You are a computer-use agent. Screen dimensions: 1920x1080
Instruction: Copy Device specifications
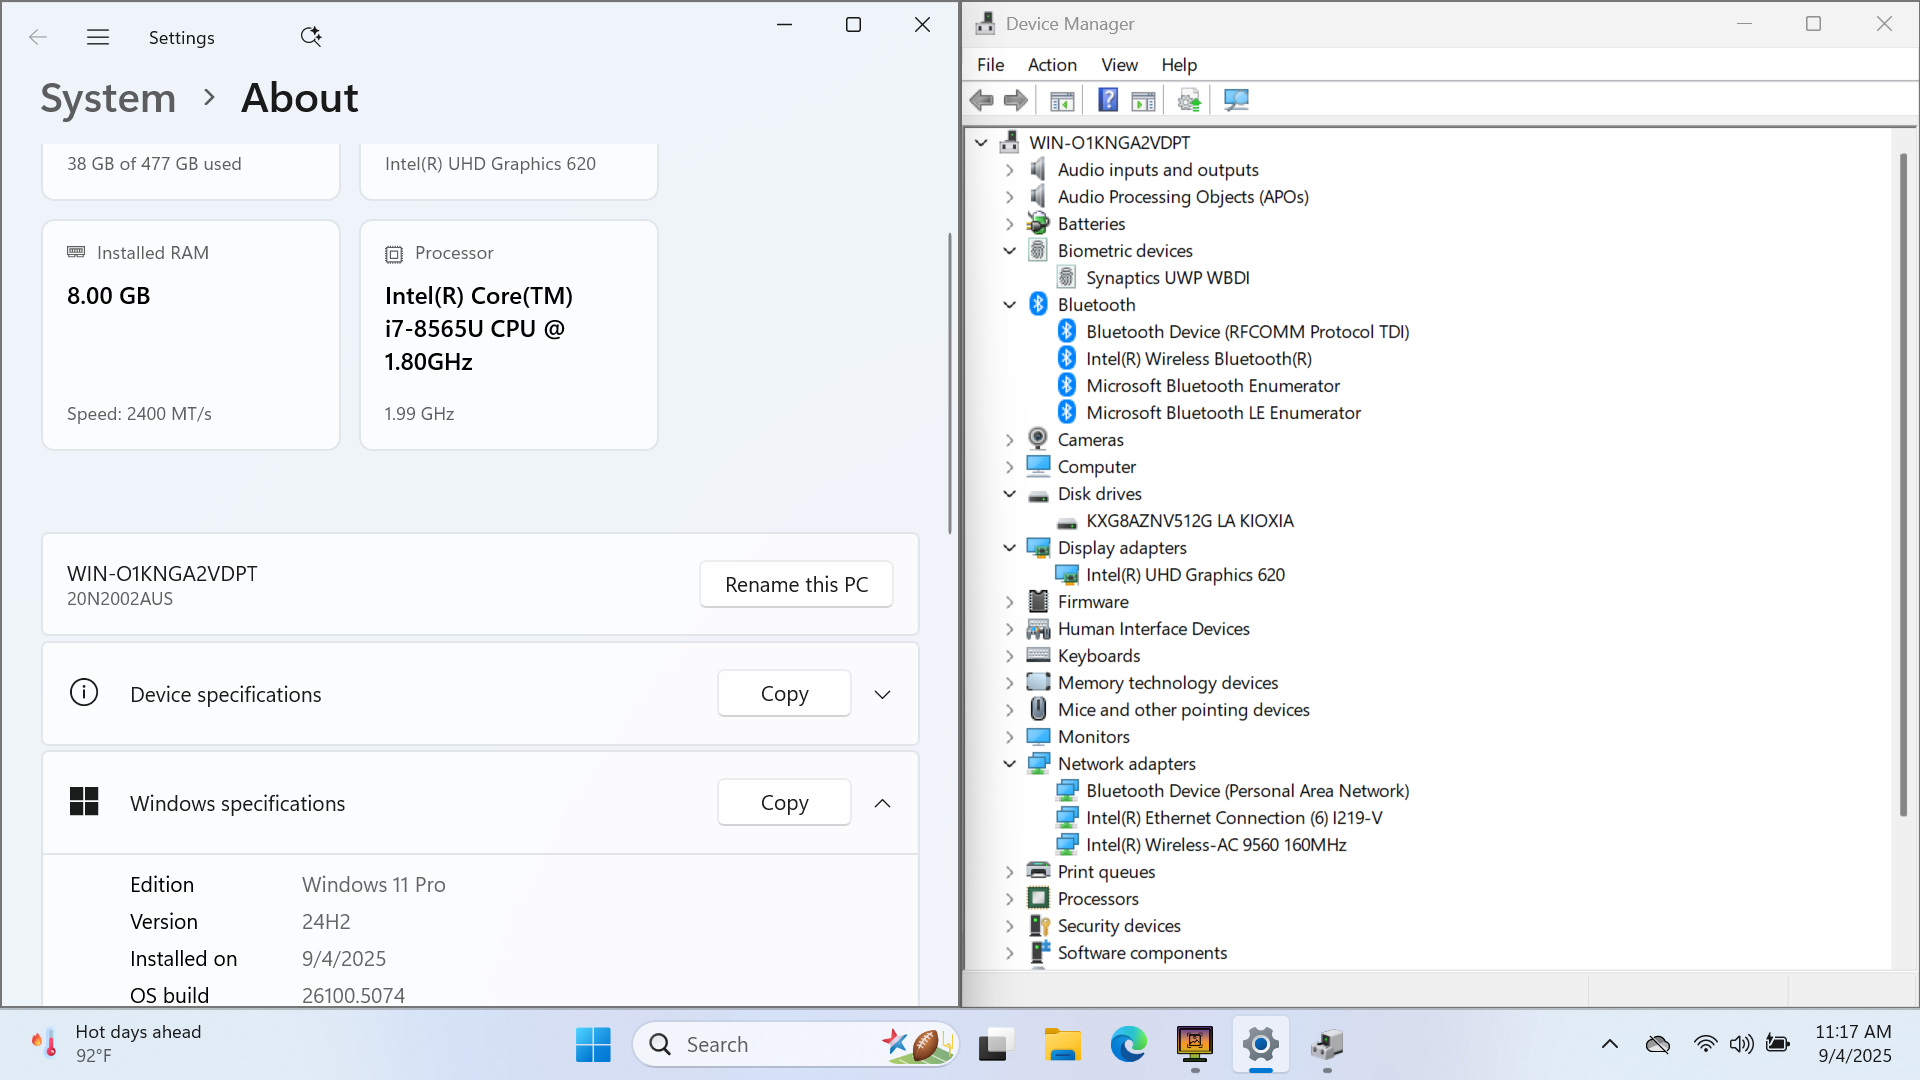click(x=784, y=693)
